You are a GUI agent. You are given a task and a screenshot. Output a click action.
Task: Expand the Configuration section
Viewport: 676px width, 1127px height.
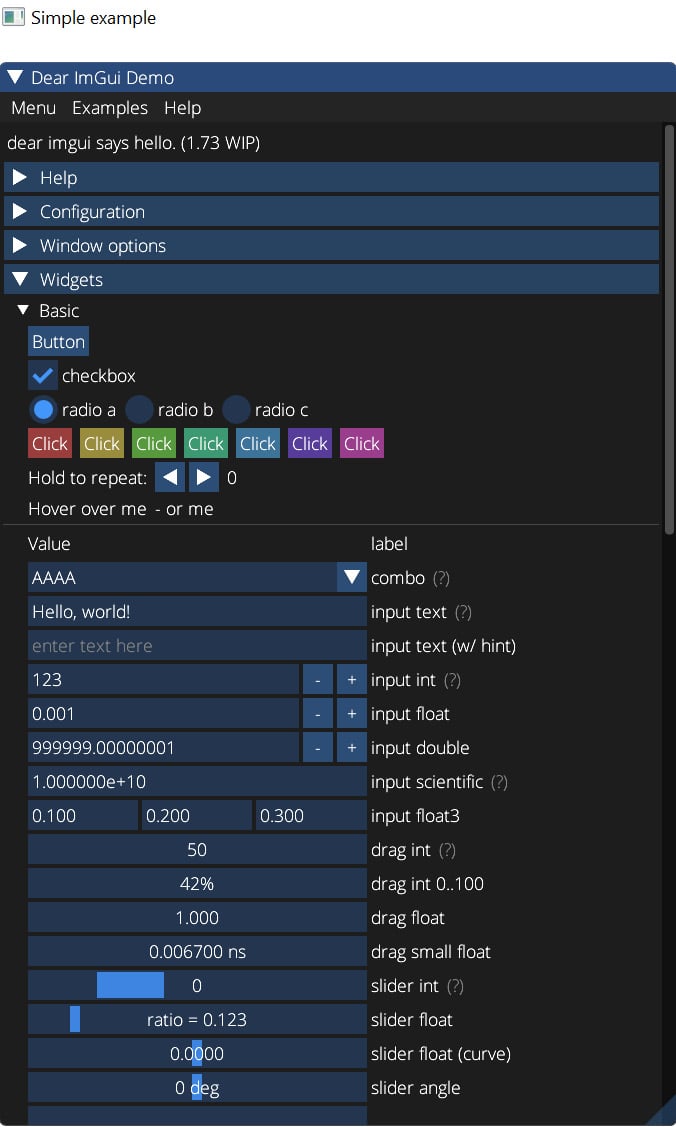[x=331, y=211]
